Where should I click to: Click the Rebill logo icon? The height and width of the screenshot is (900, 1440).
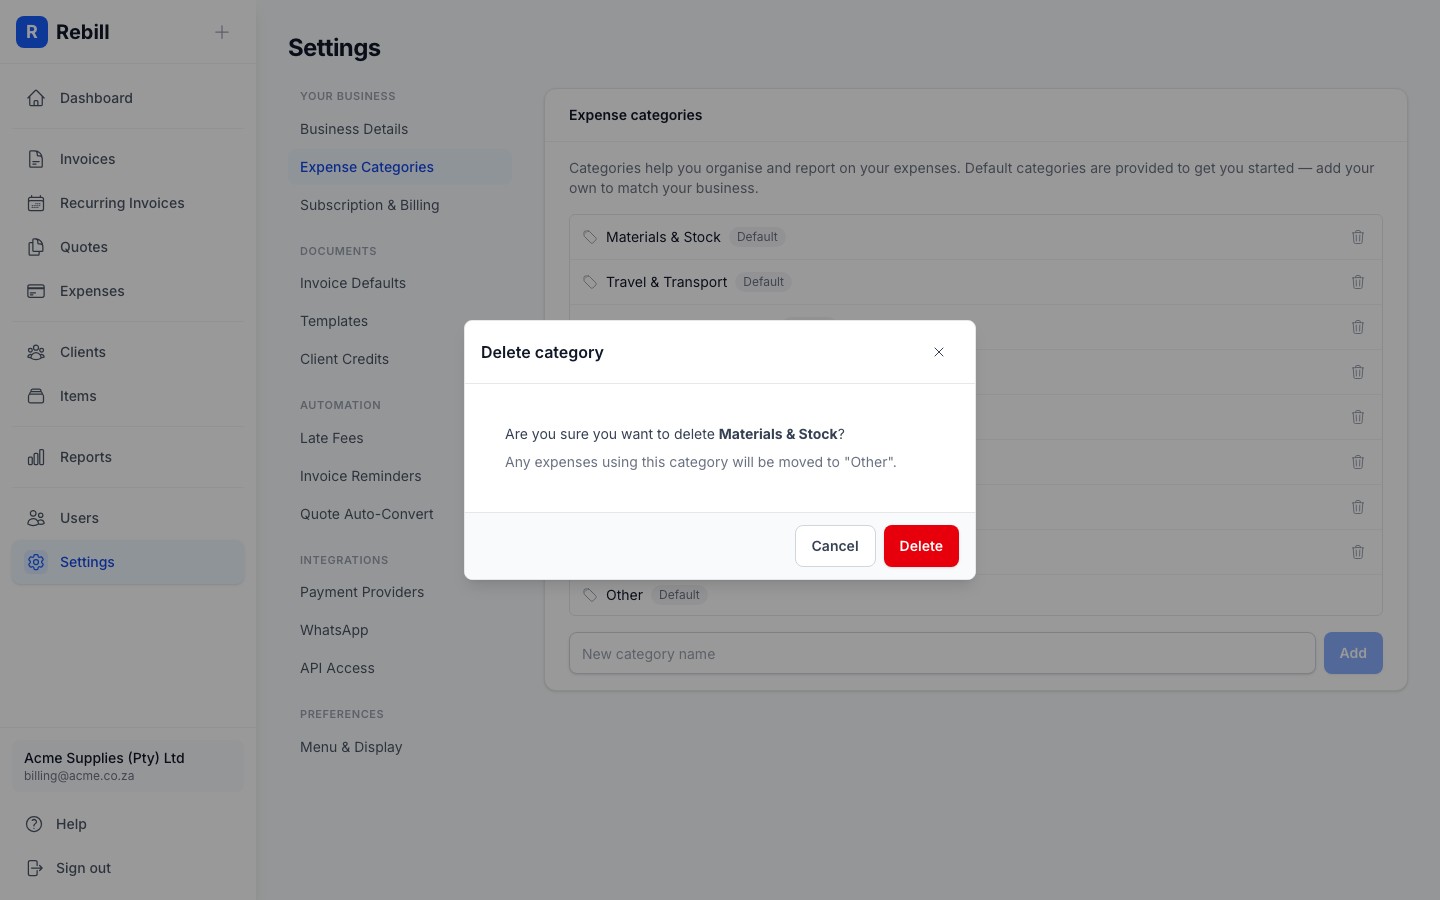[x=32, y=32]
